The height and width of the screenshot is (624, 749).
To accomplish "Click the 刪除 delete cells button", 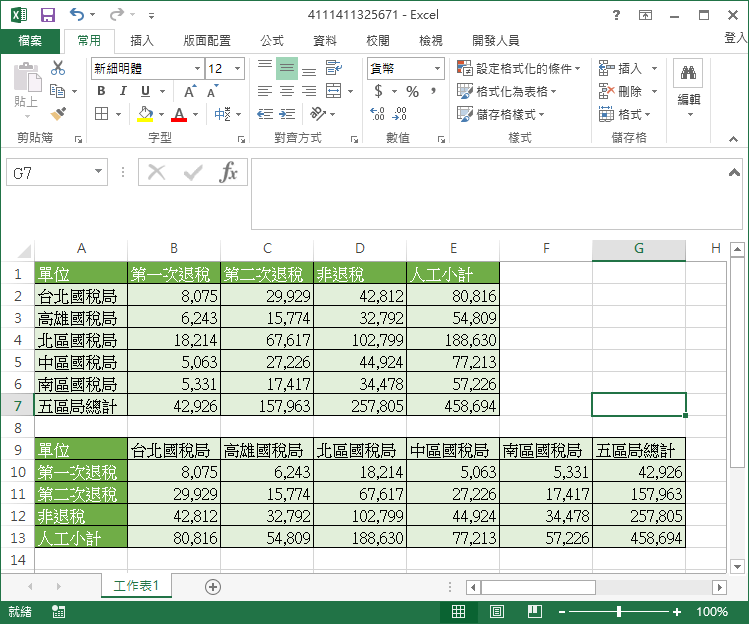I will point(620,91).
